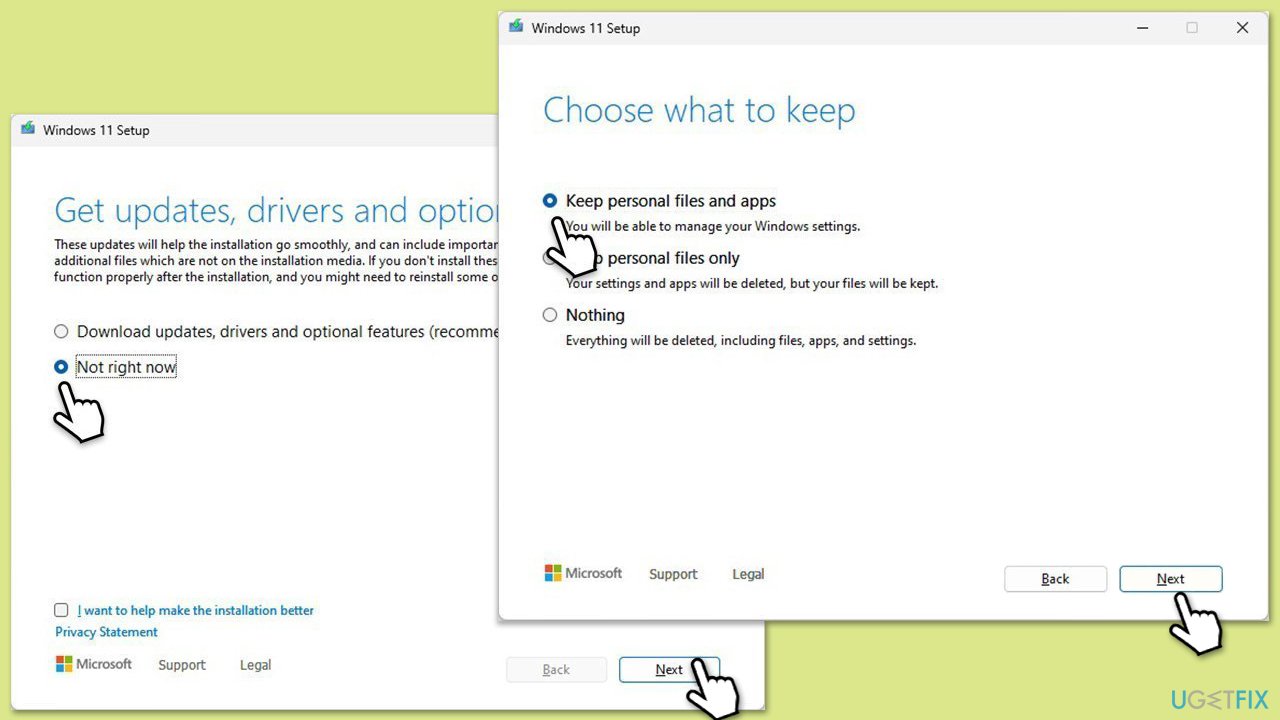Viewport: 1280px width, 720px height.
Task: Open Legal link in Get updates window
Action: (255, 665)
